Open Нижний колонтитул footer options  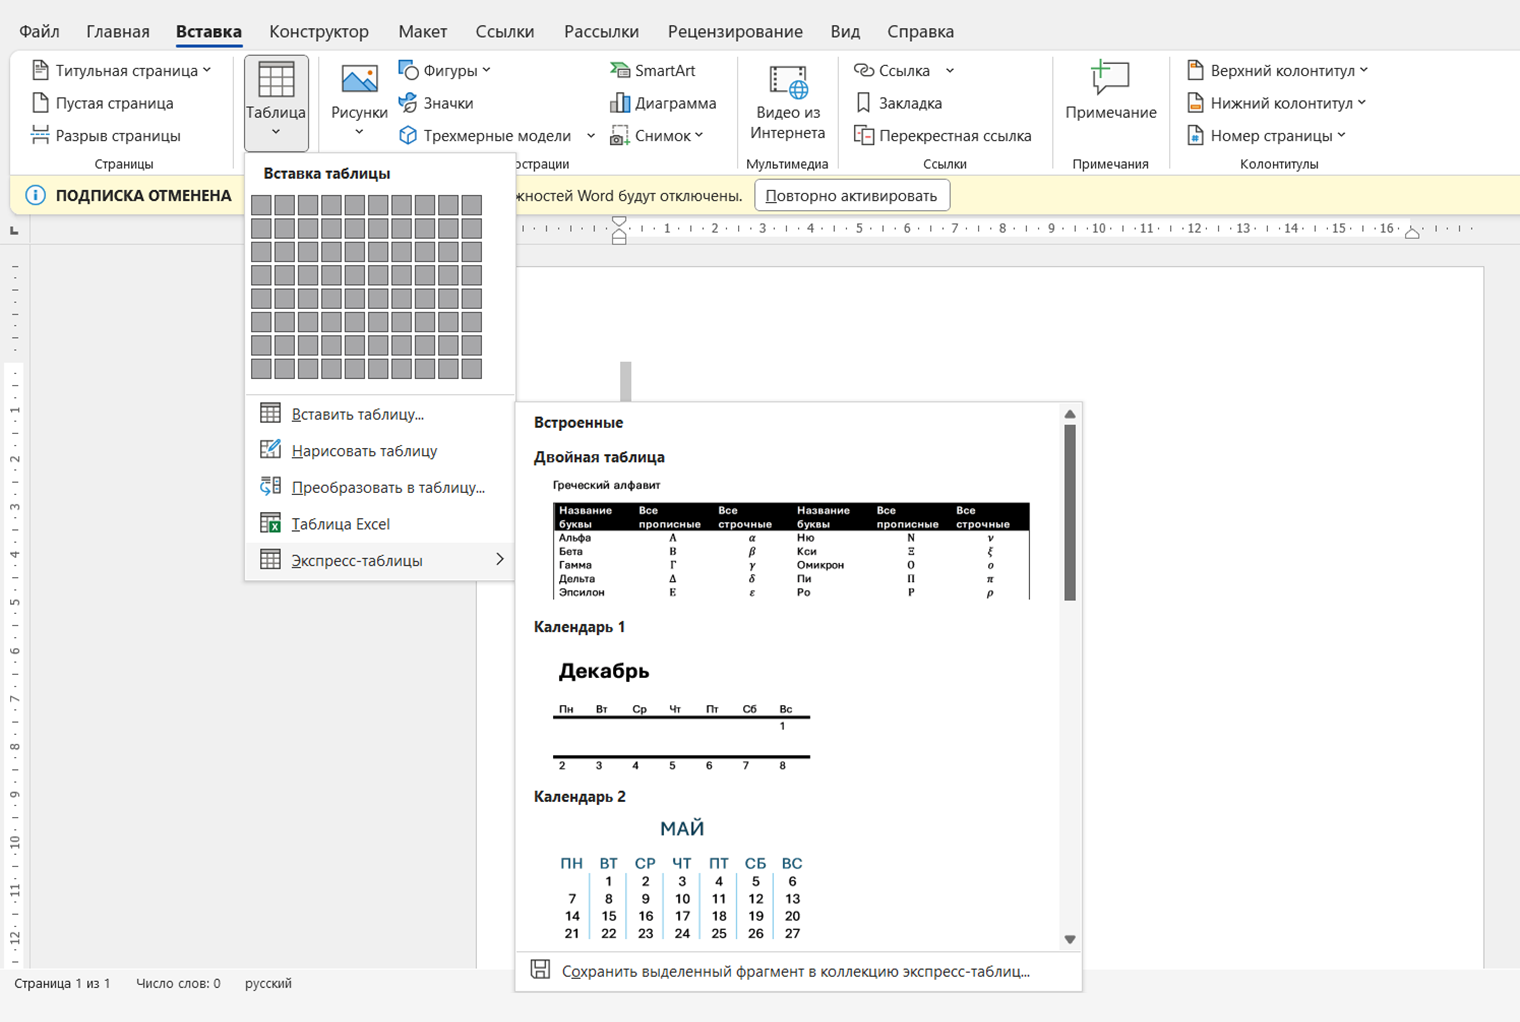1276,103
